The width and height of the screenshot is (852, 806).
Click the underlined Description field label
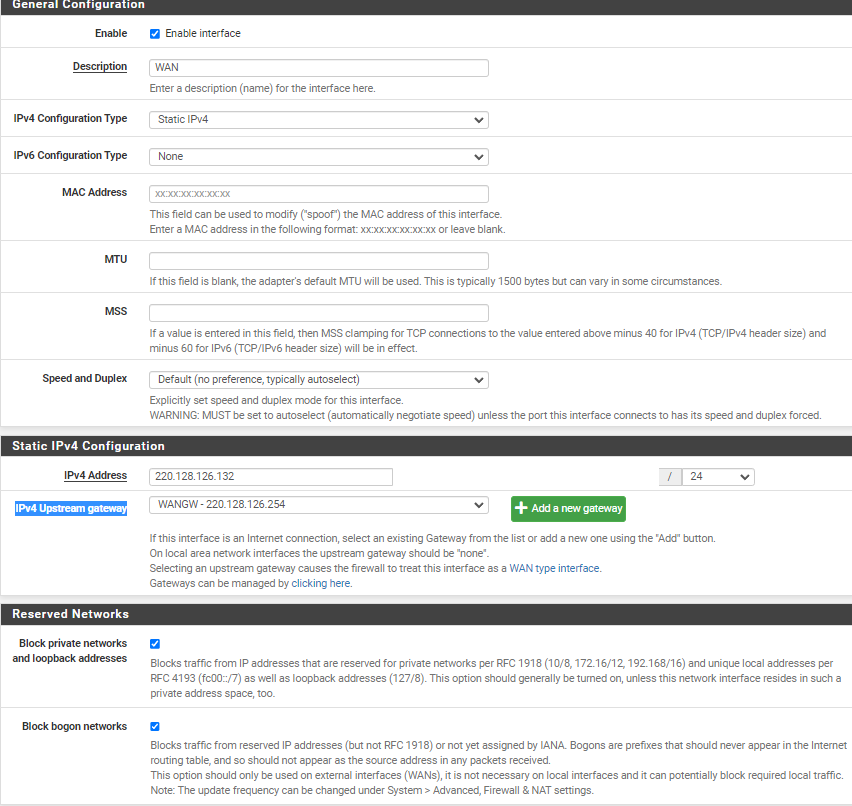coord(99,67)
